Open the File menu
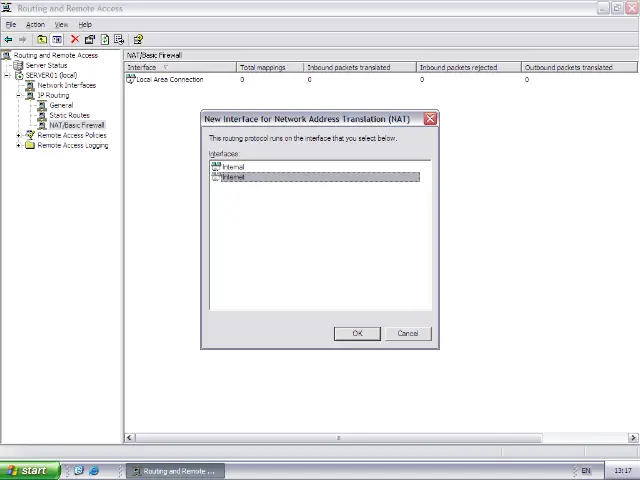Image resolution: width=640 pixels, height=480 pixels. 11,24
